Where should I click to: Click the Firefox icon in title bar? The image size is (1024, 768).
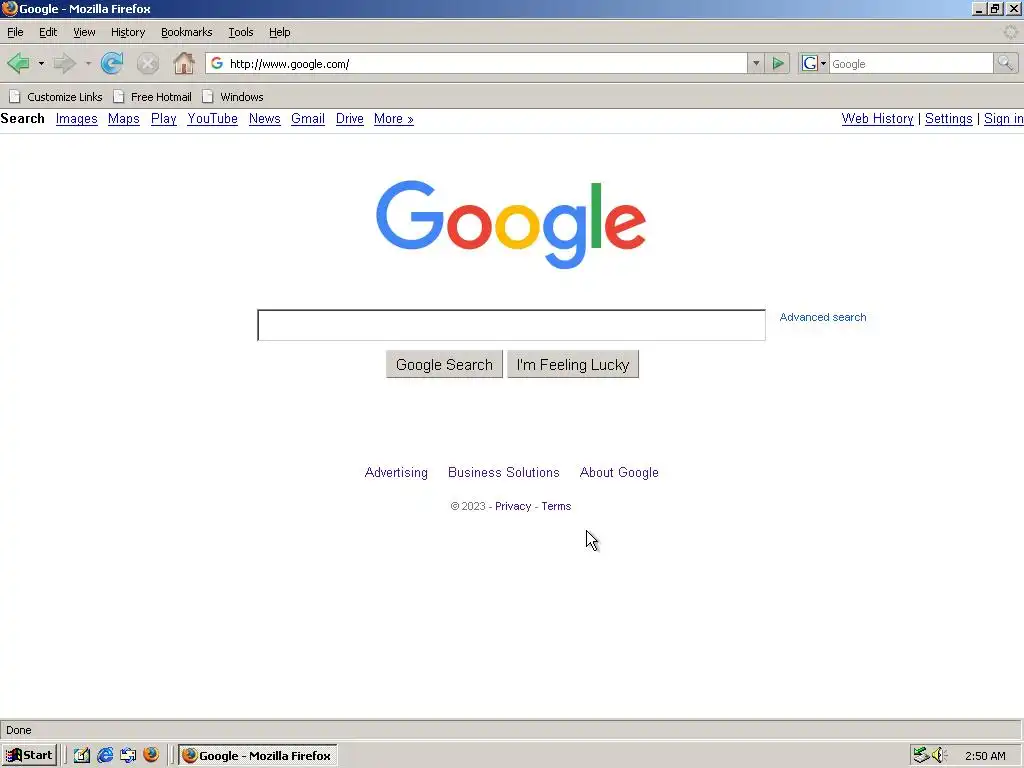click(x=9, y=8)
